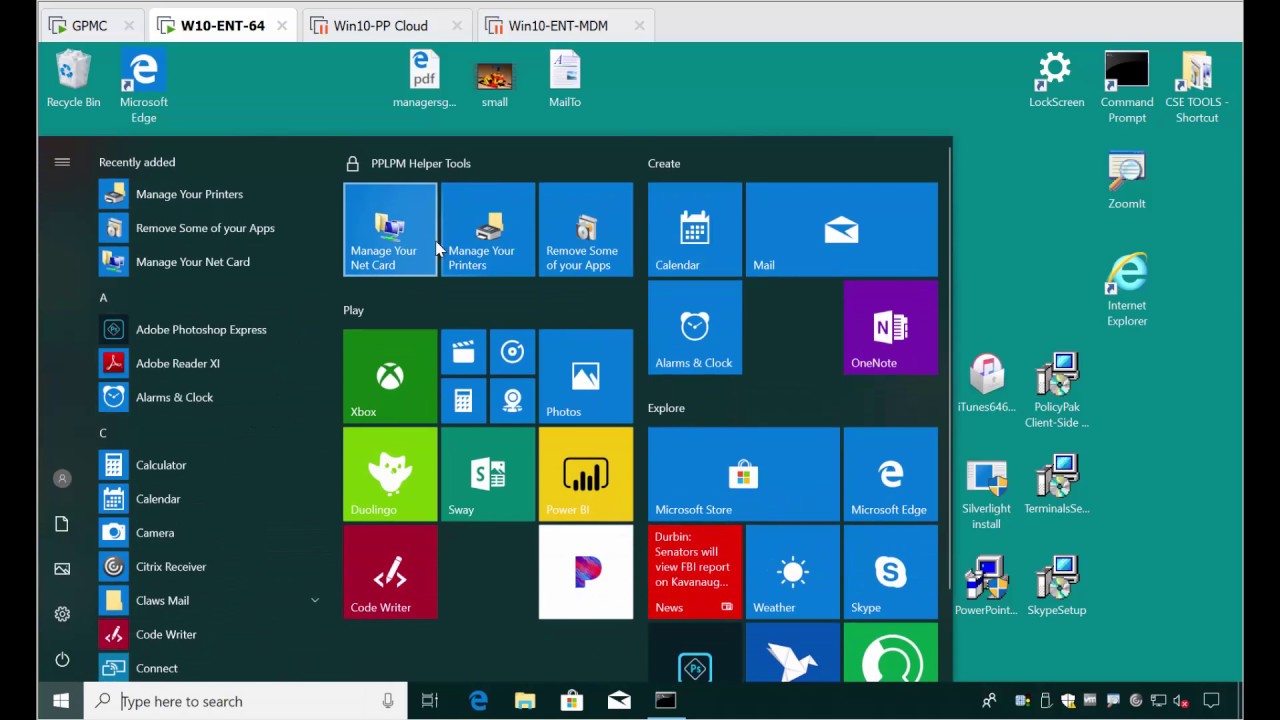Launch the OneNote tile

891,327
